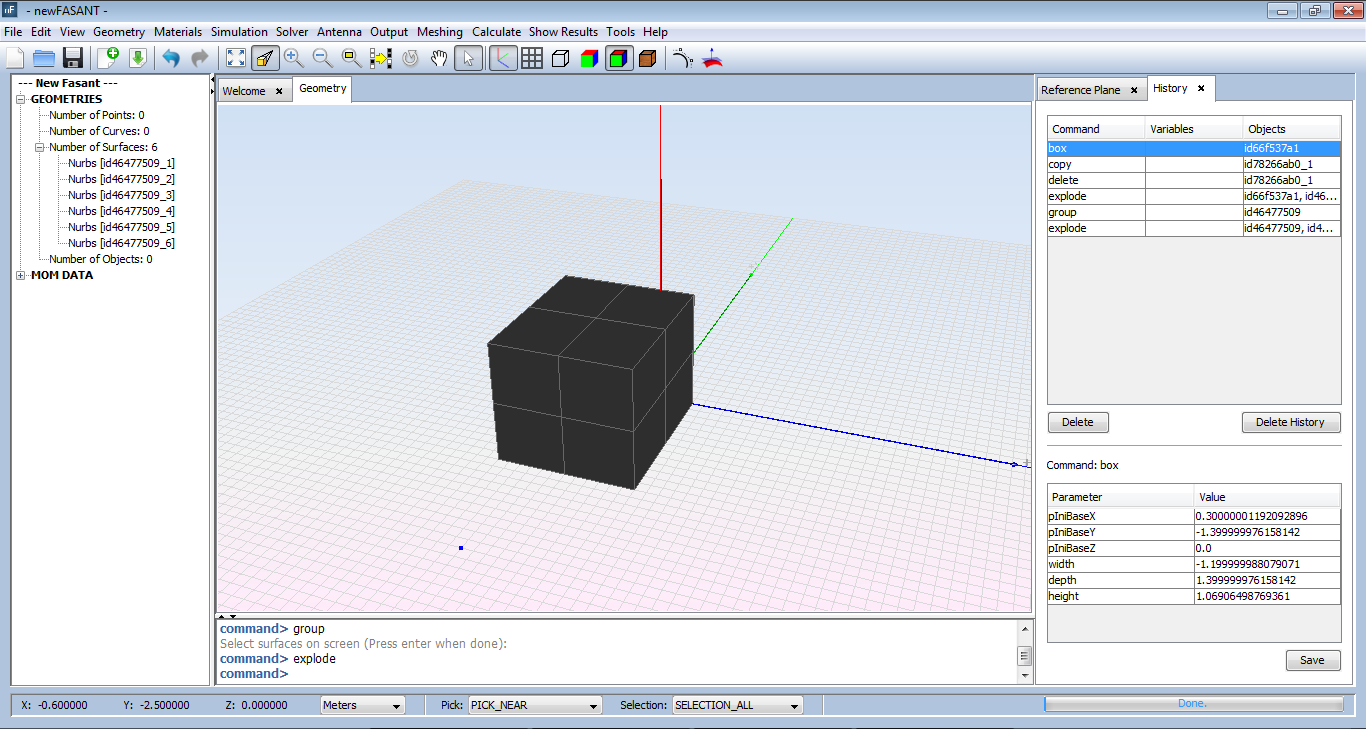The width and height of the screenshot is (1366, 729).
Task: Click the Zoom Out magnifier icon
Action: 323,58
